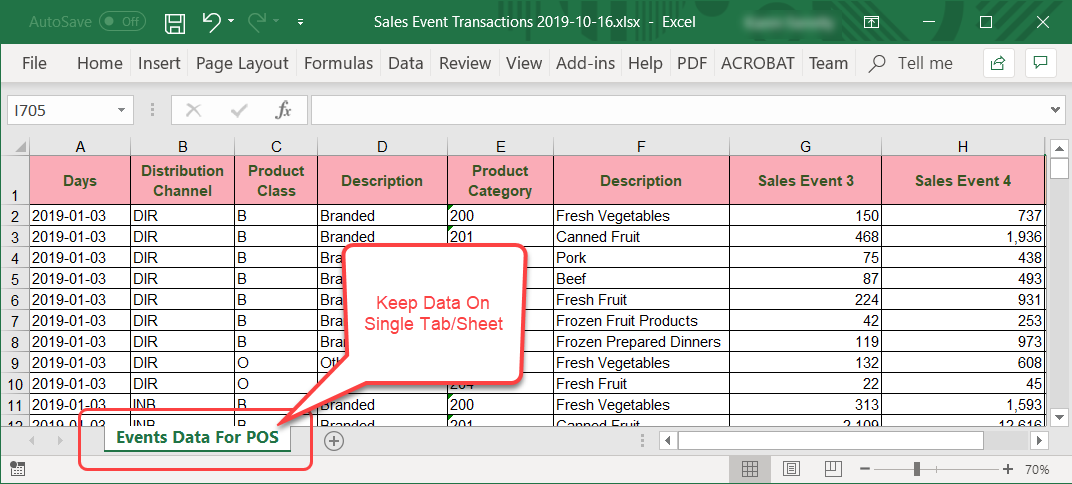Screen dimensions: 1072x484
Task: Open the File menu
Action: (x=34, y=63)
